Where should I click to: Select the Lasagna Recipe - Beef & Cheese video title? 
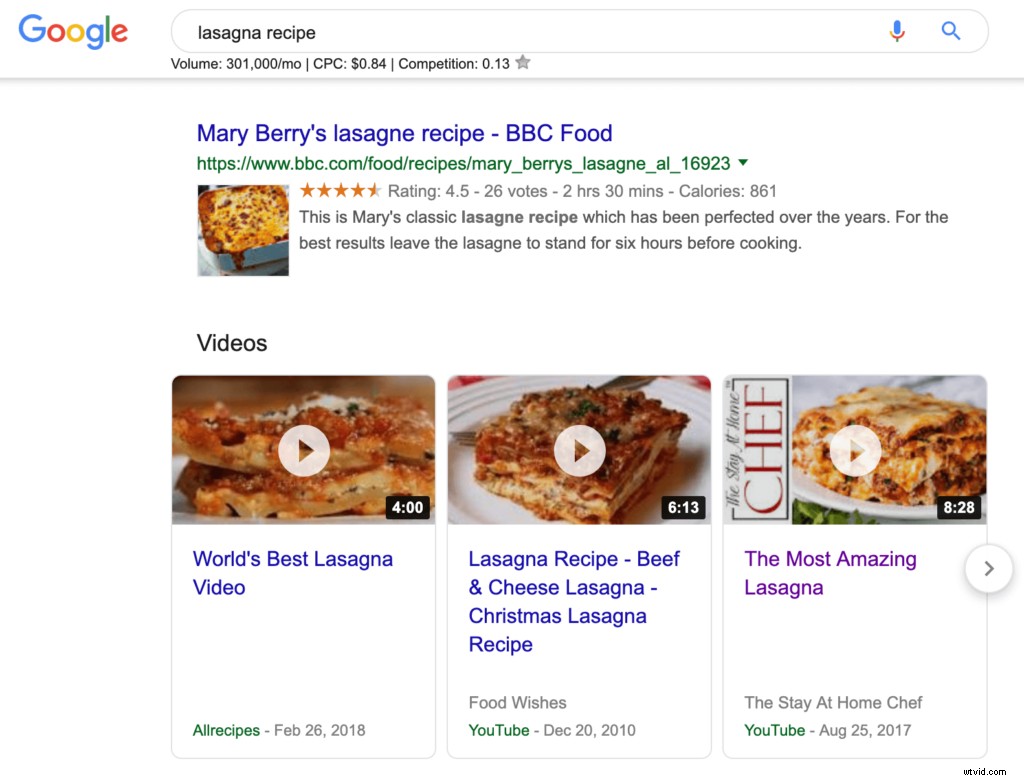coord(574,601)
